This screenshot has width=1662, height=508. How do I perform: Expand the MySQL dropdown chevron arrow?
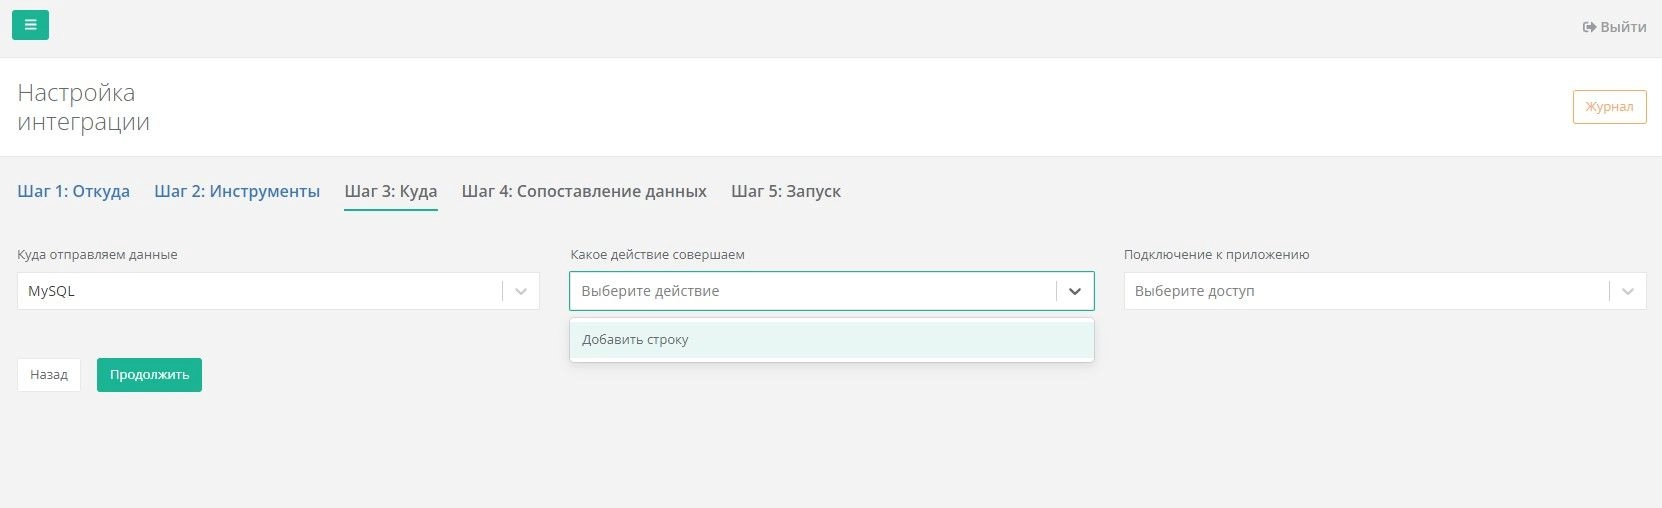pyautogui.click(x=521, y=291)
